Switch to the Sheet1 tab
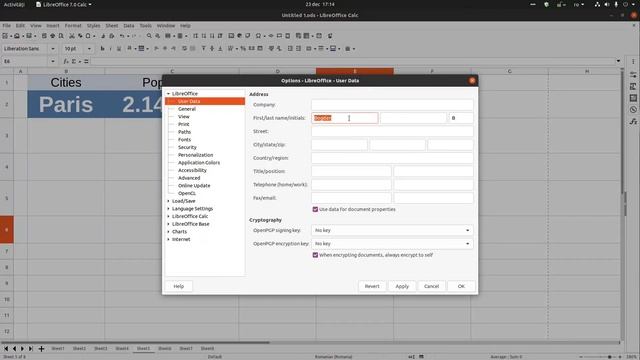The height and width of the screenshot is (360, 640). coord(58,349)
